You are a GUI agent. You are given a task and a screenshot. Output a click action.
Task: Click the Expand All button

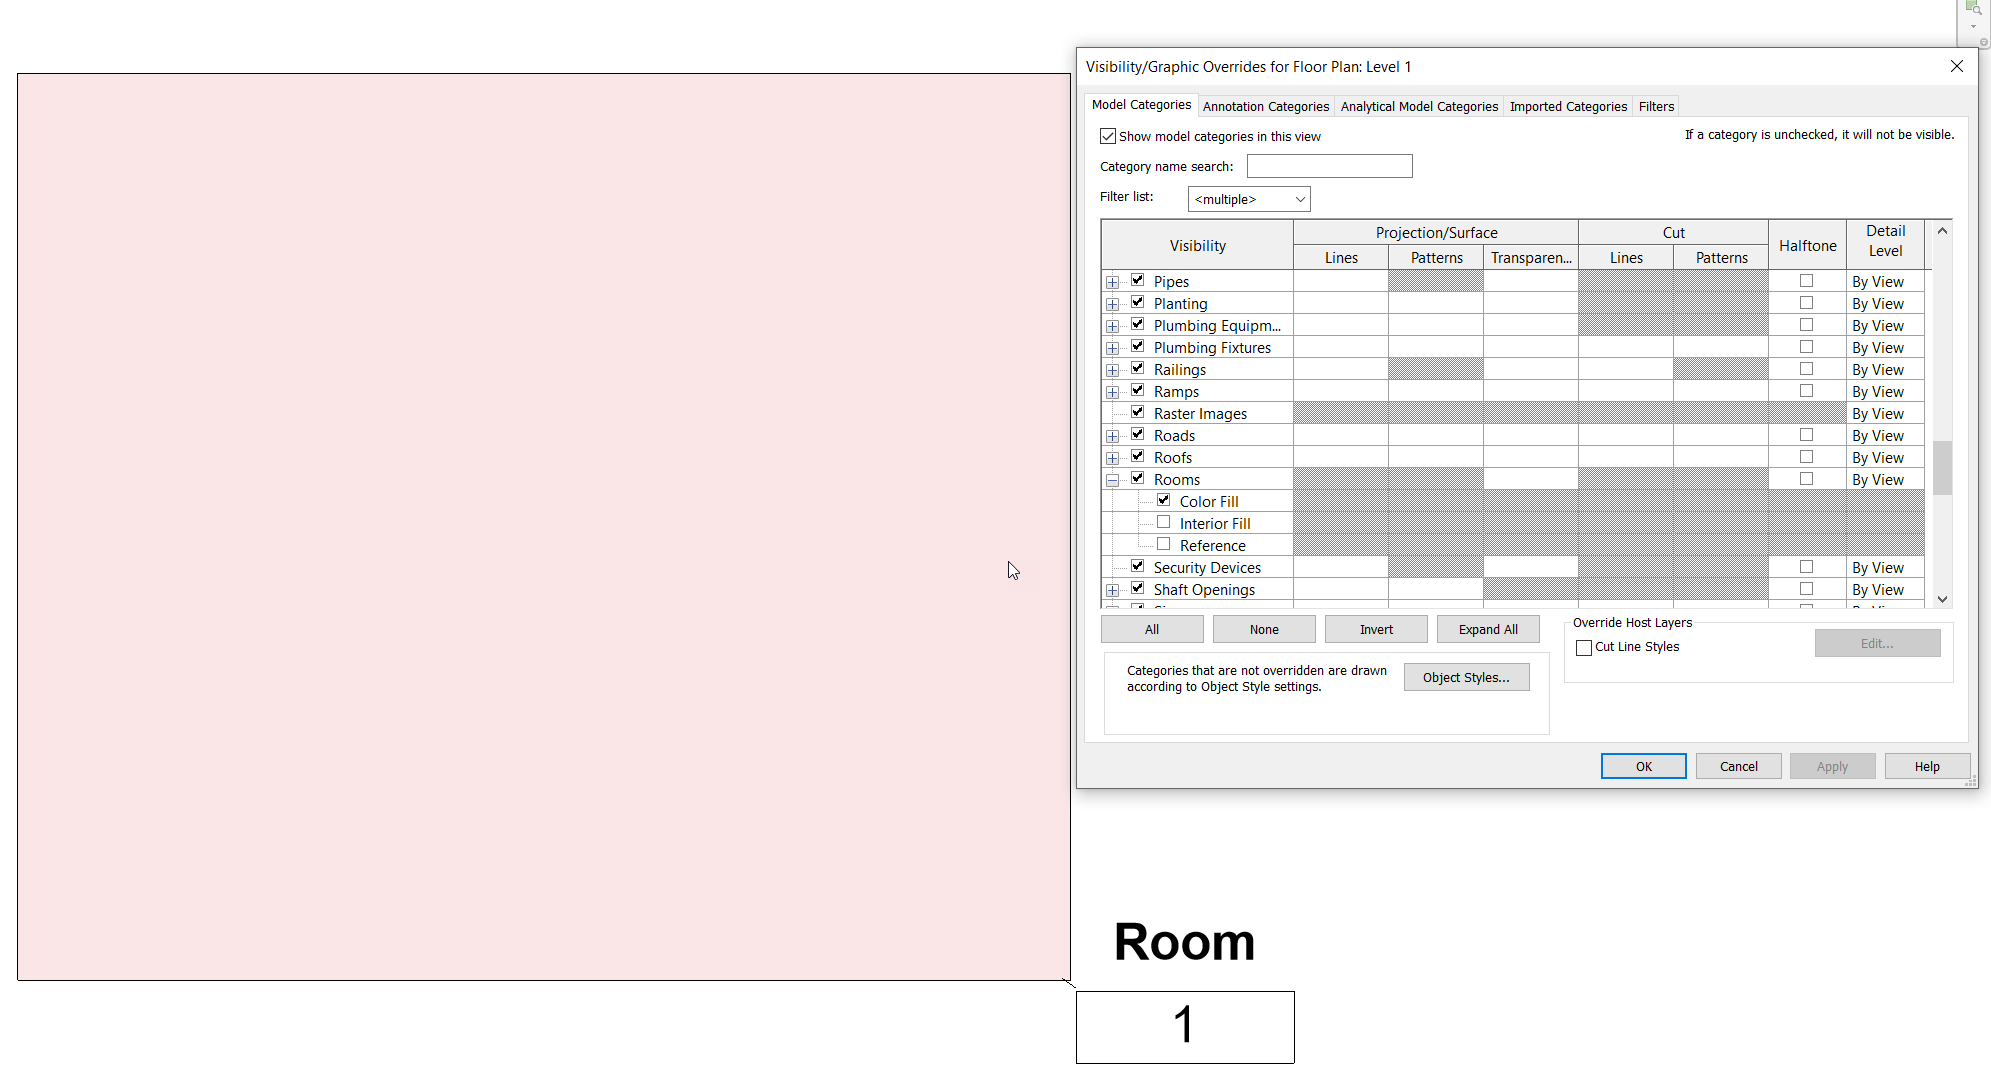(1488, 629)
